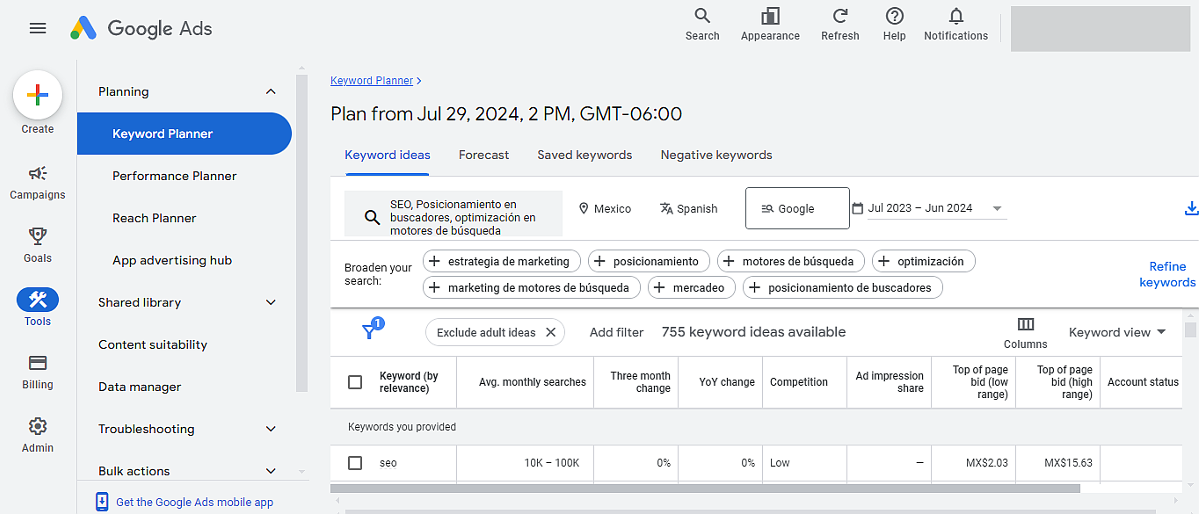This screenshot has width=1199, height=514.
Task: Click the Google search network setting
Action: pos(797,208)
